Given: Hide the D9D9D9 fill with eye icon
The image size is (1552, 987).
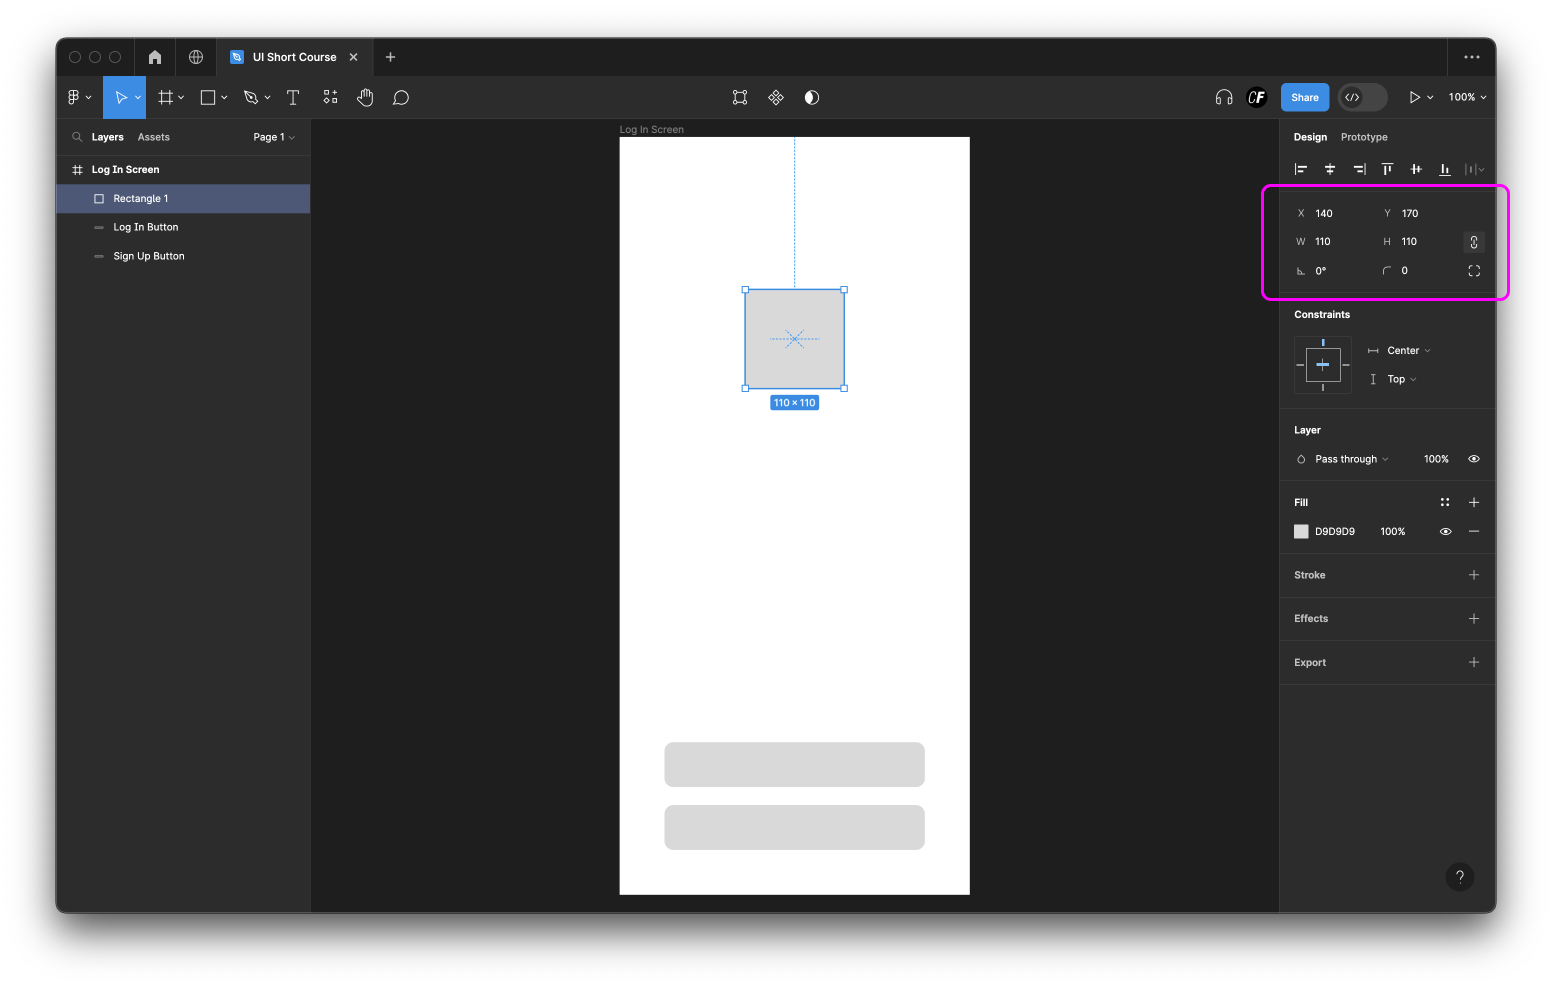Looking at the screenshot, I should tap(1445, 532).
